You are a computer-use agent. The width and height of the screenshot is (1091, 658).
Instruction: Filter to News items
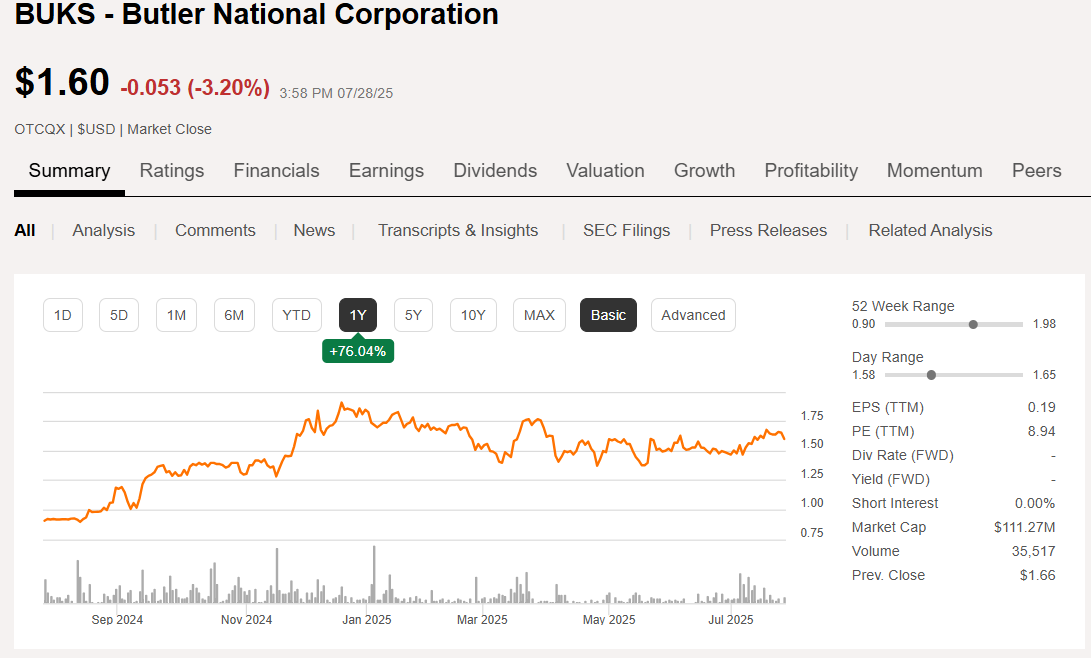click(314, 230)
